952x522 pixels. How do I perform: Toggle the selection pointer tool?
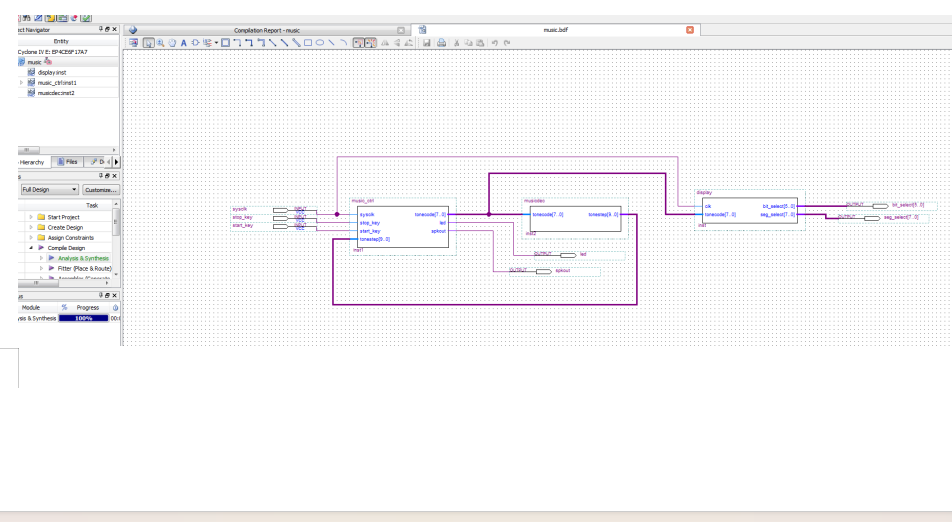pyautogui.click(x=149, y=43)
